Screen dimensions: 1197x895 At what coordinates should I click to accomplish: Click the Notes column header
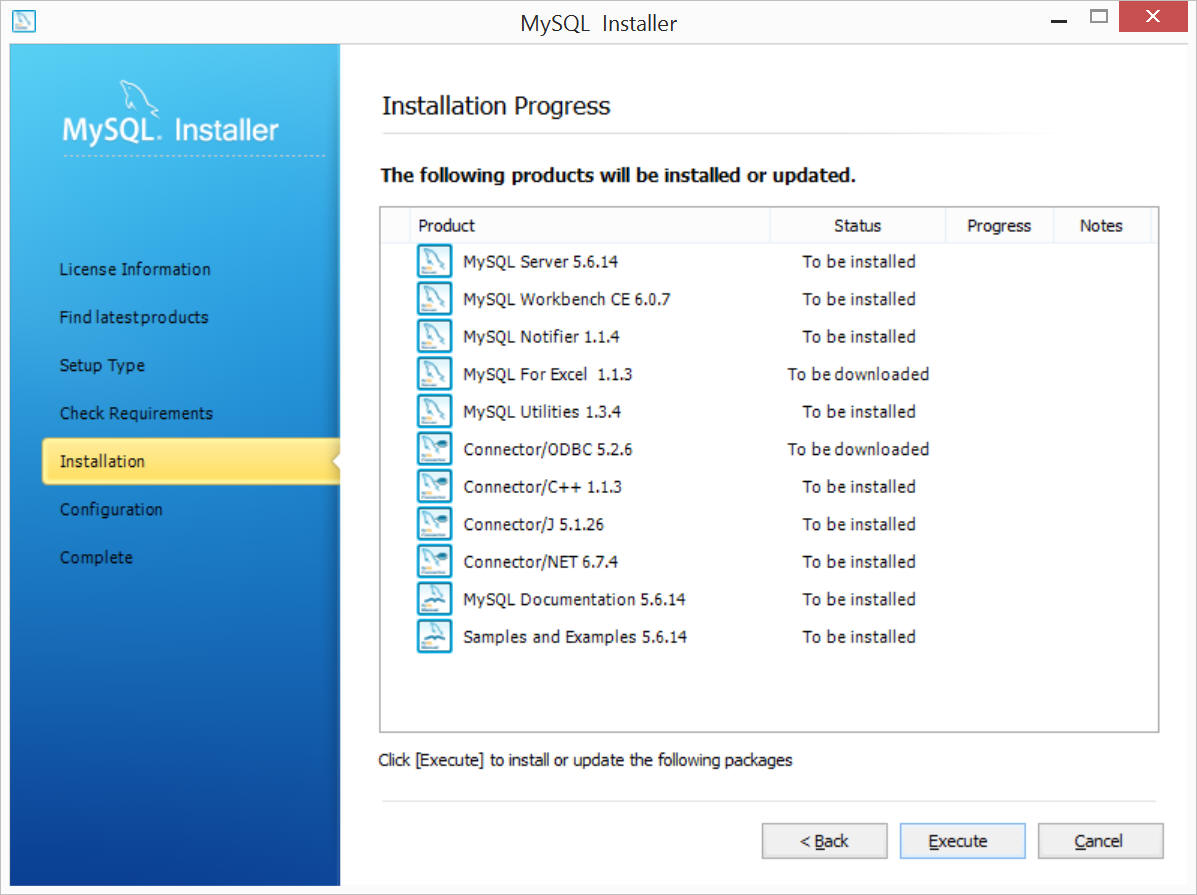[x=1102, y=226]
